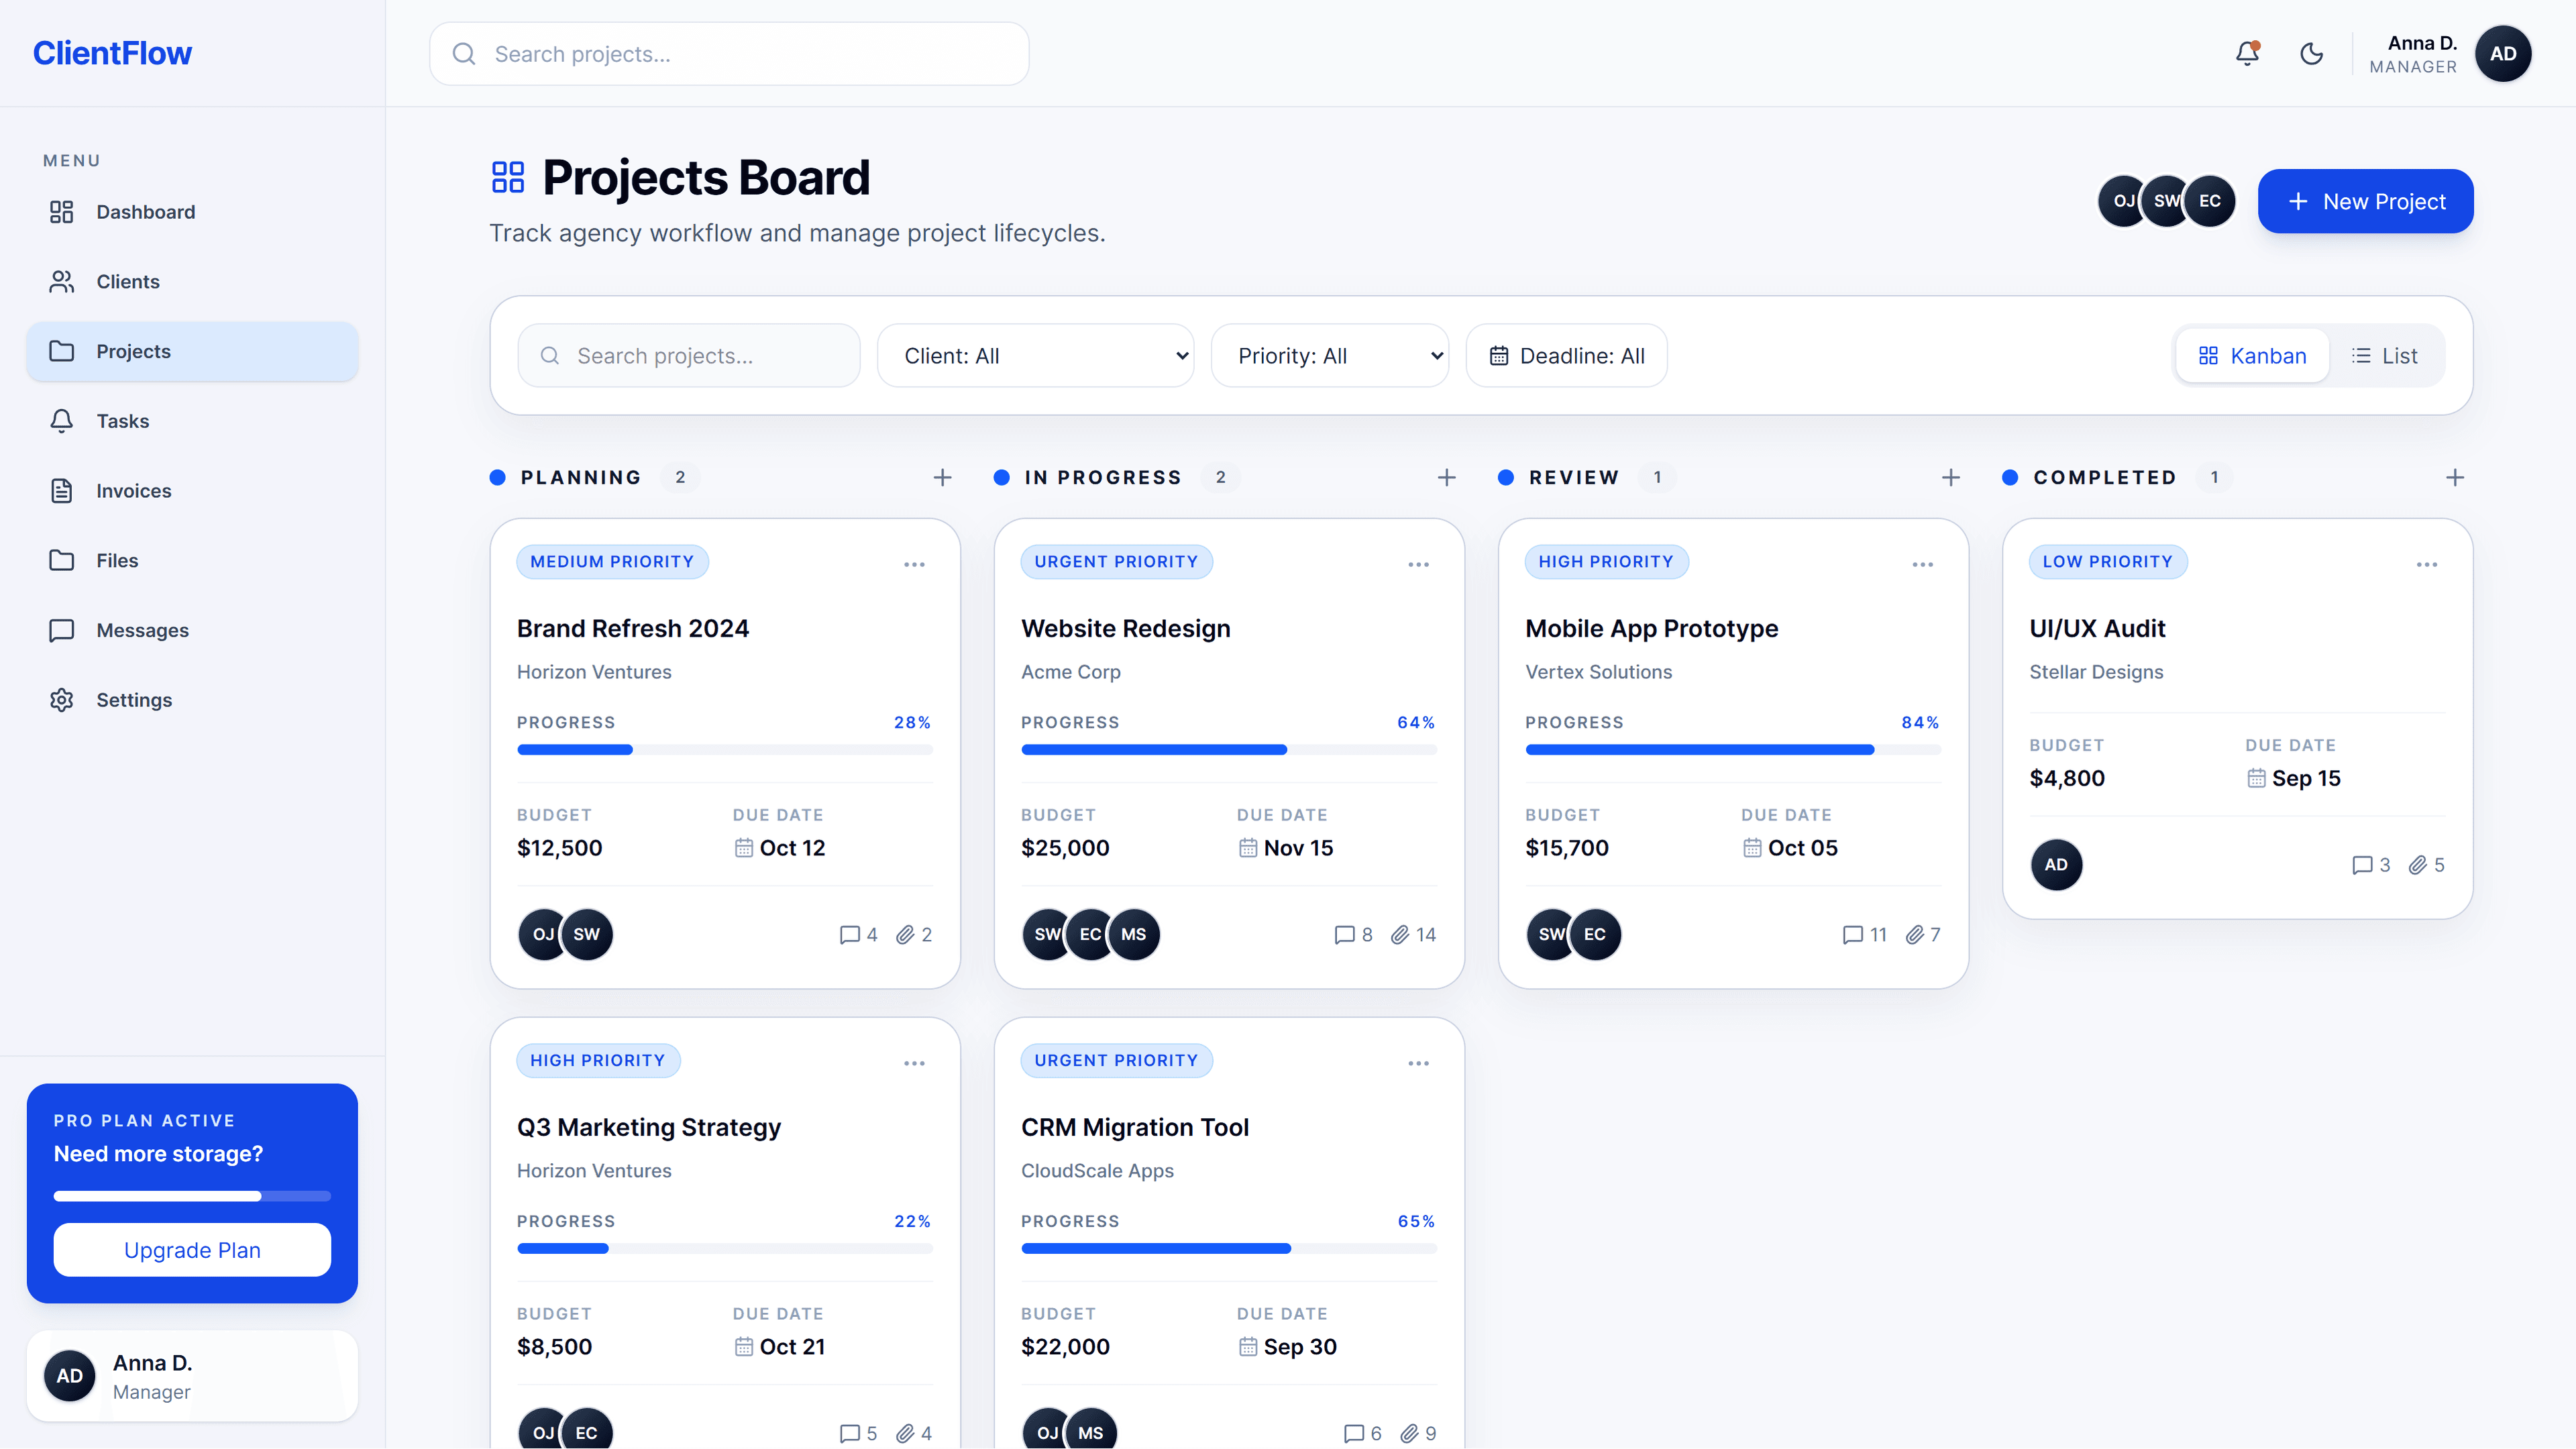Add a card to the Review column
The height and width of the screenshot is (1449, 2576).
coord(1950,477)
